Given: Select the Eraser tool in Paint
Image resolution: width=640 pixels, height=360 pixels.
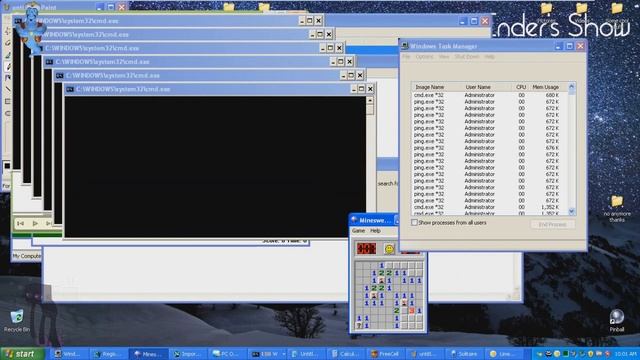Looking at the screenshot, I should pos(8,42).
